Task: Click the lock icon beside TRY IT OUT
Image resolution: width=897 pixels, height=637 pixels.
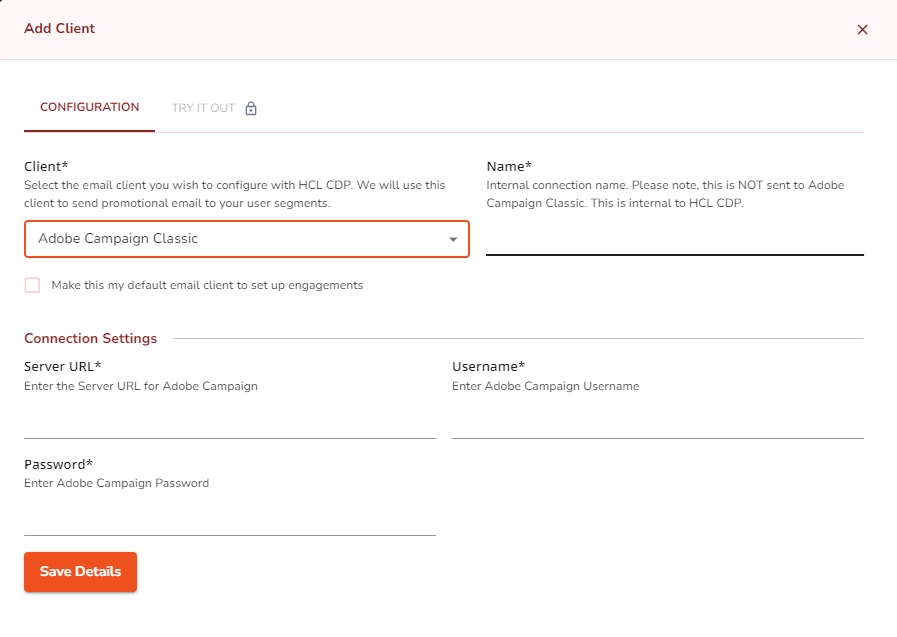Action: 251,108
